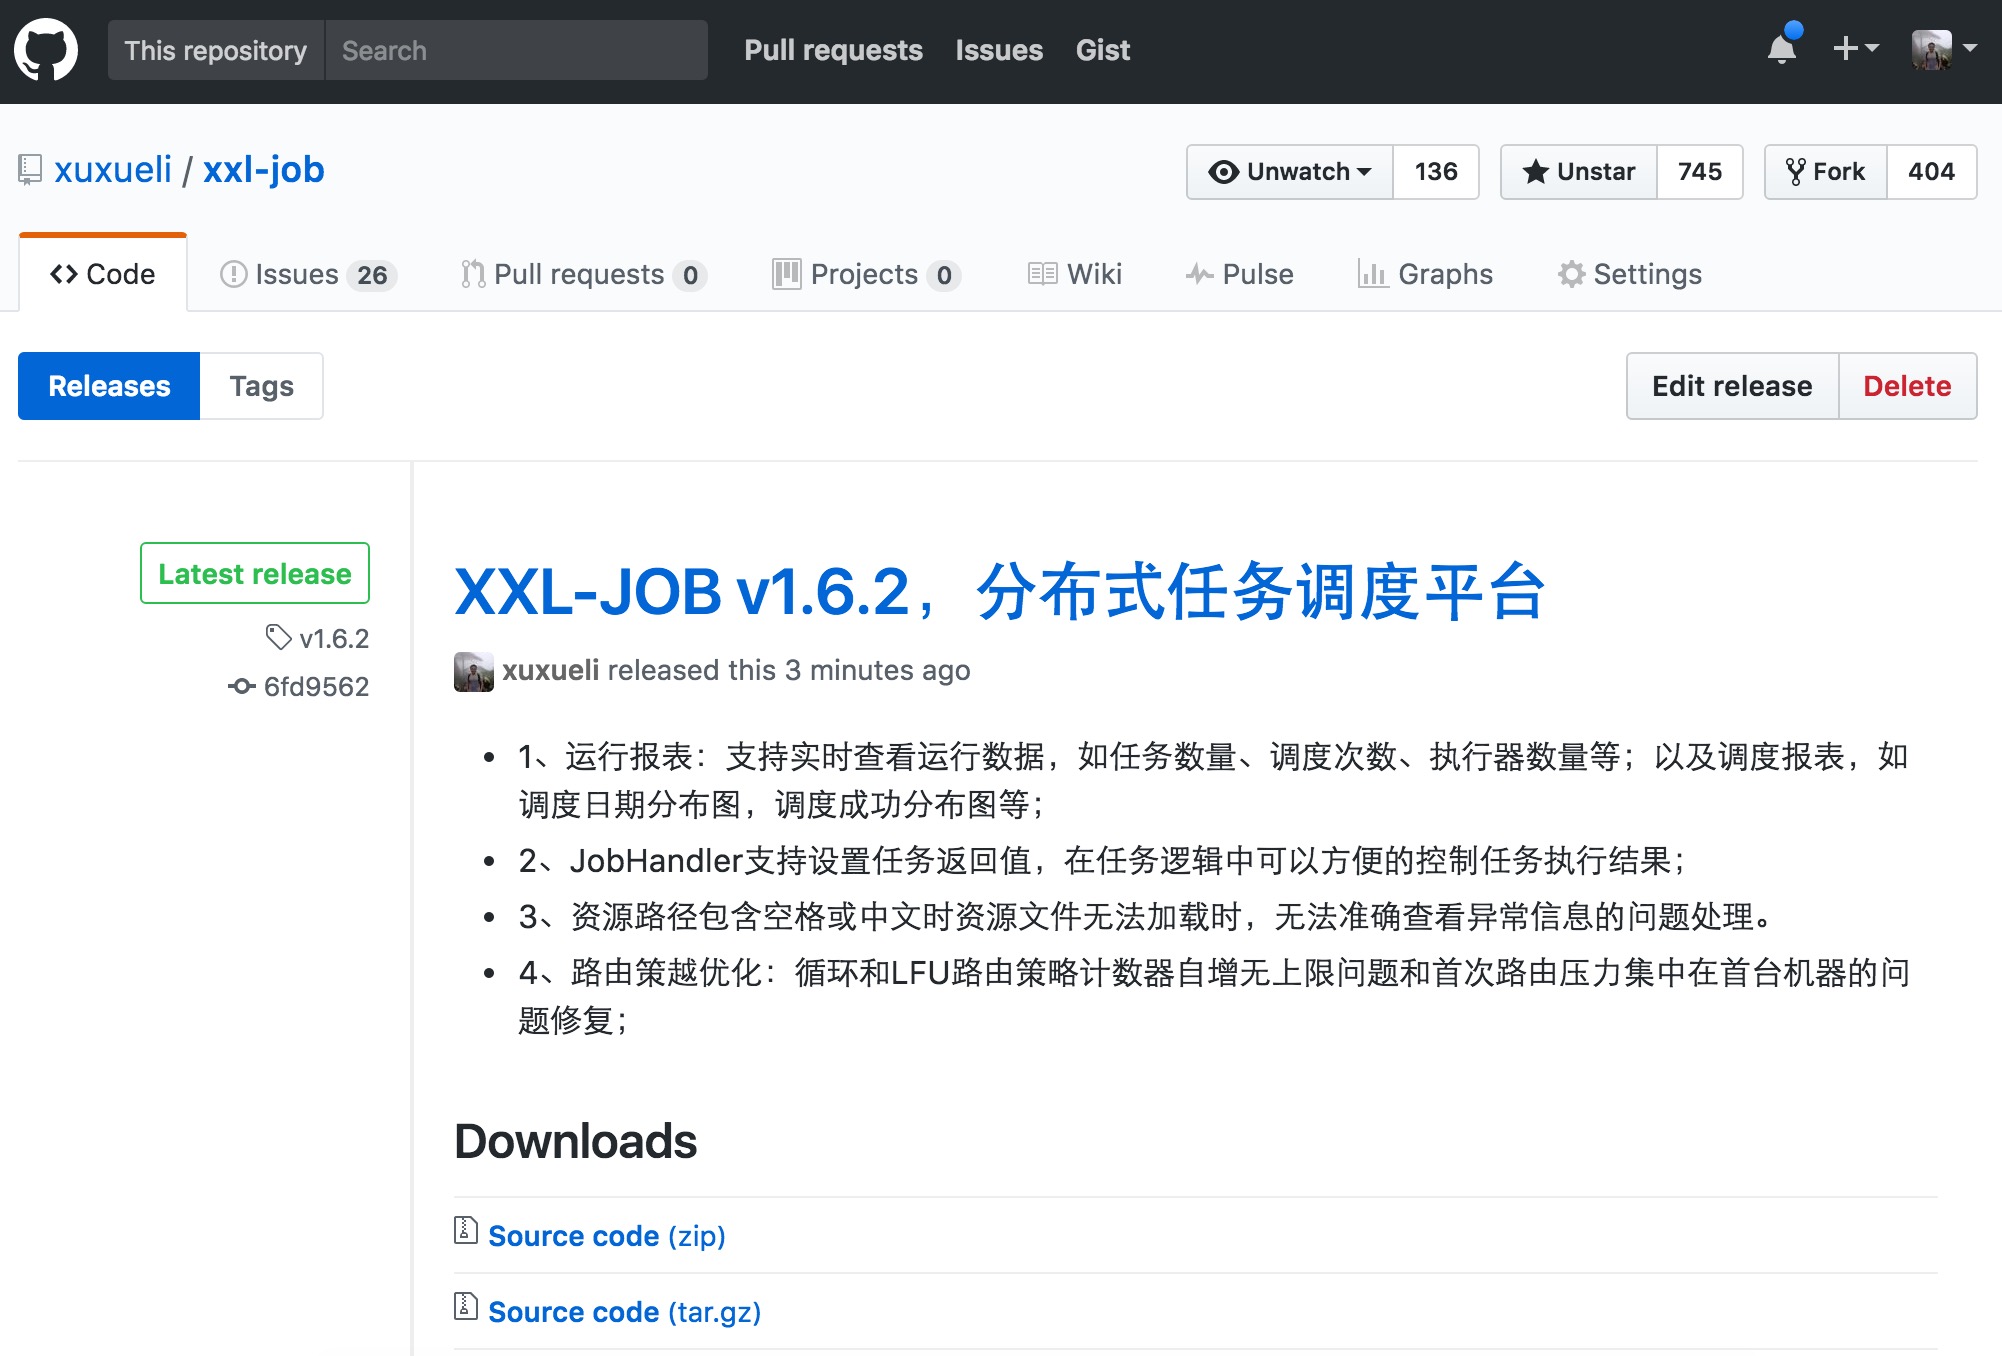This screenshot has height=1356, width=2002.
Task: Fork the xxl-job repository
Action: click(x=1826, y=172)
